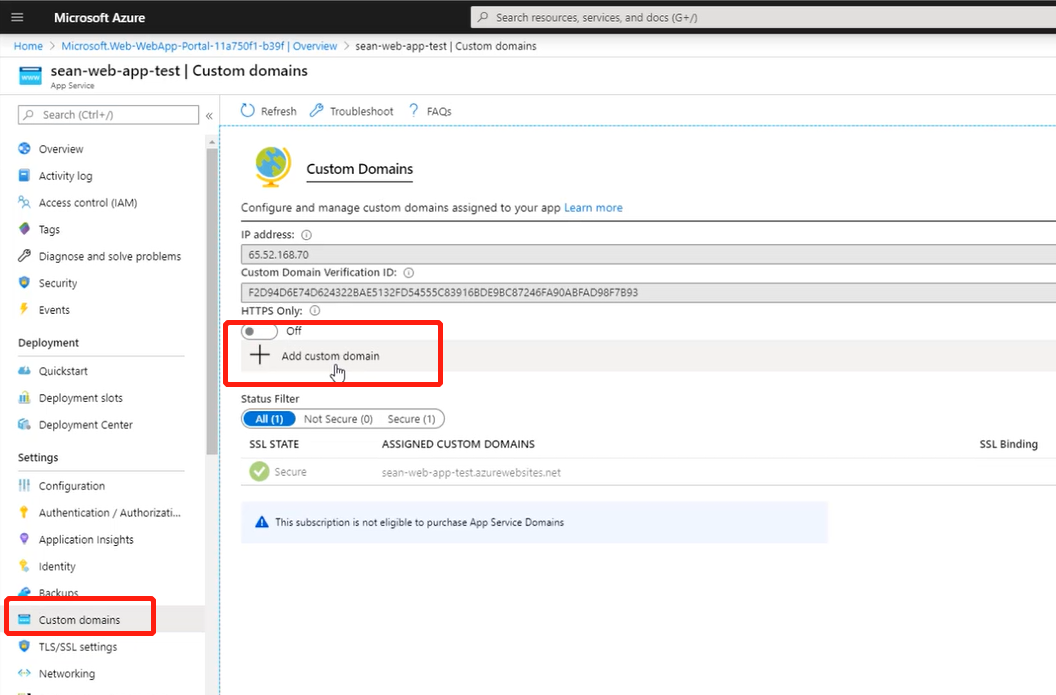Click the App Service resource icon in header
Image resolution: width=1056 pixels, height=695 pixels.
point(30,75)
